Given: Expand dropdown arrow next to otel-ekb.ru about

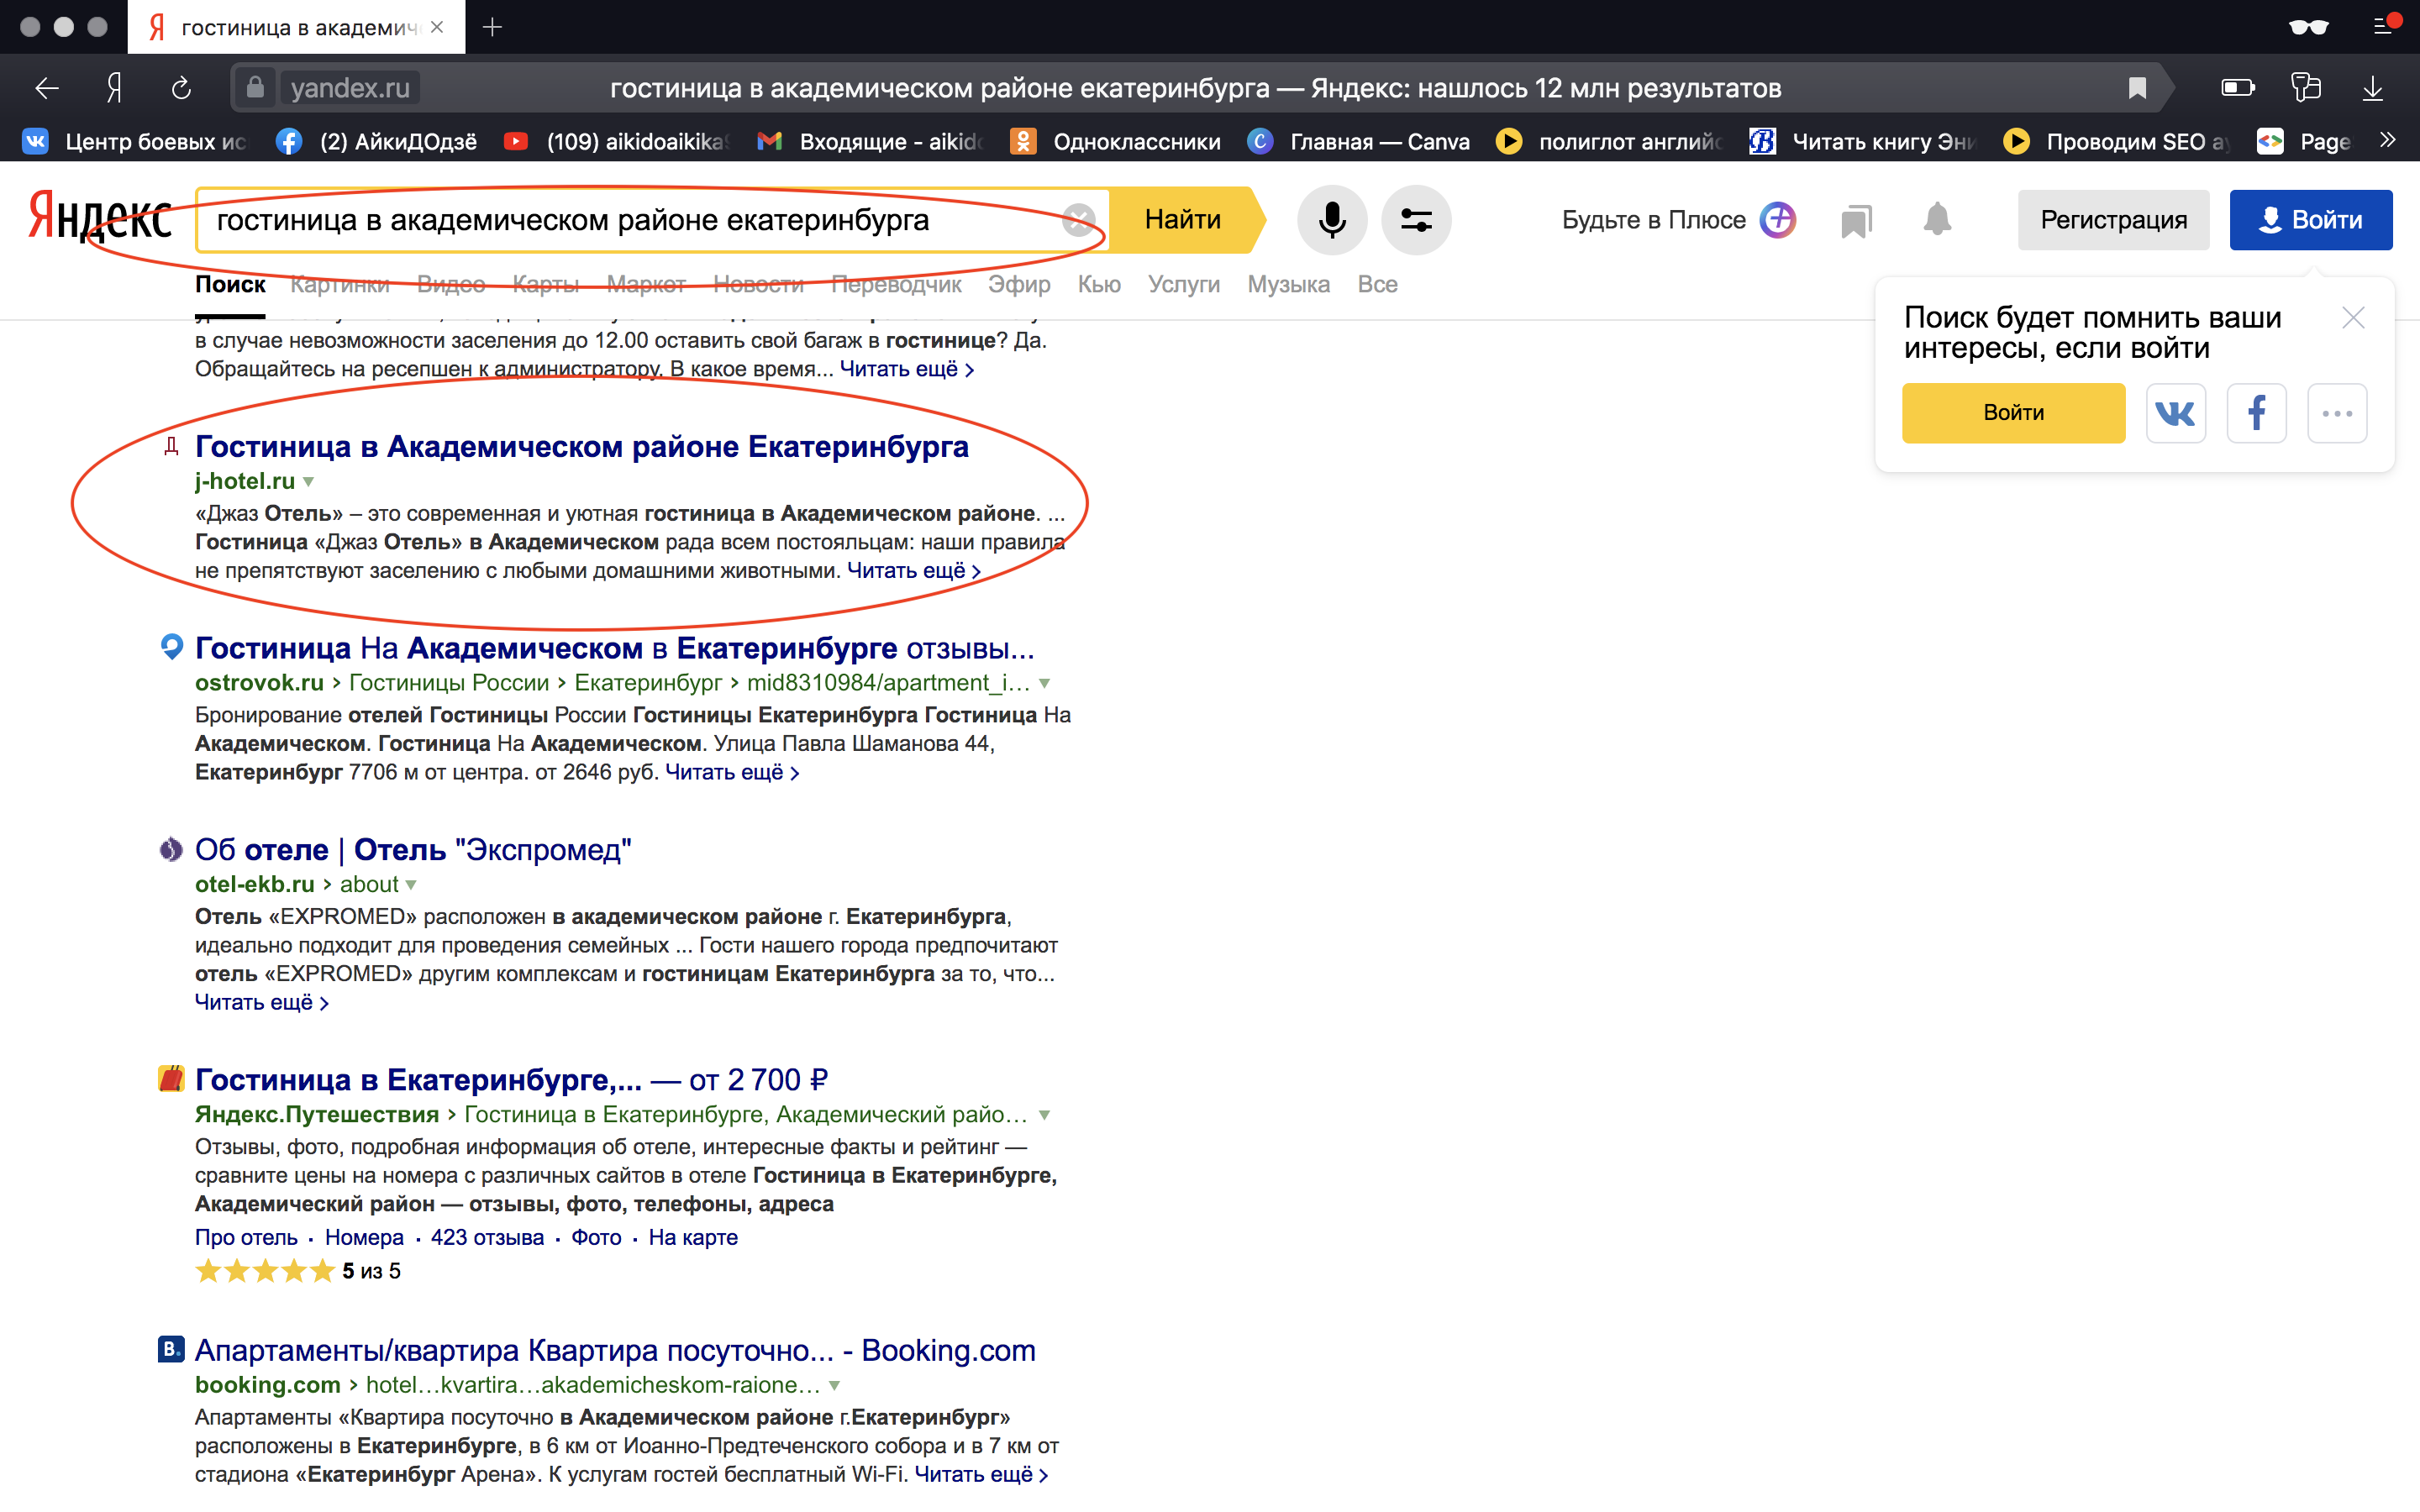Looking at the screenshot, I should (x=411, y=885).
